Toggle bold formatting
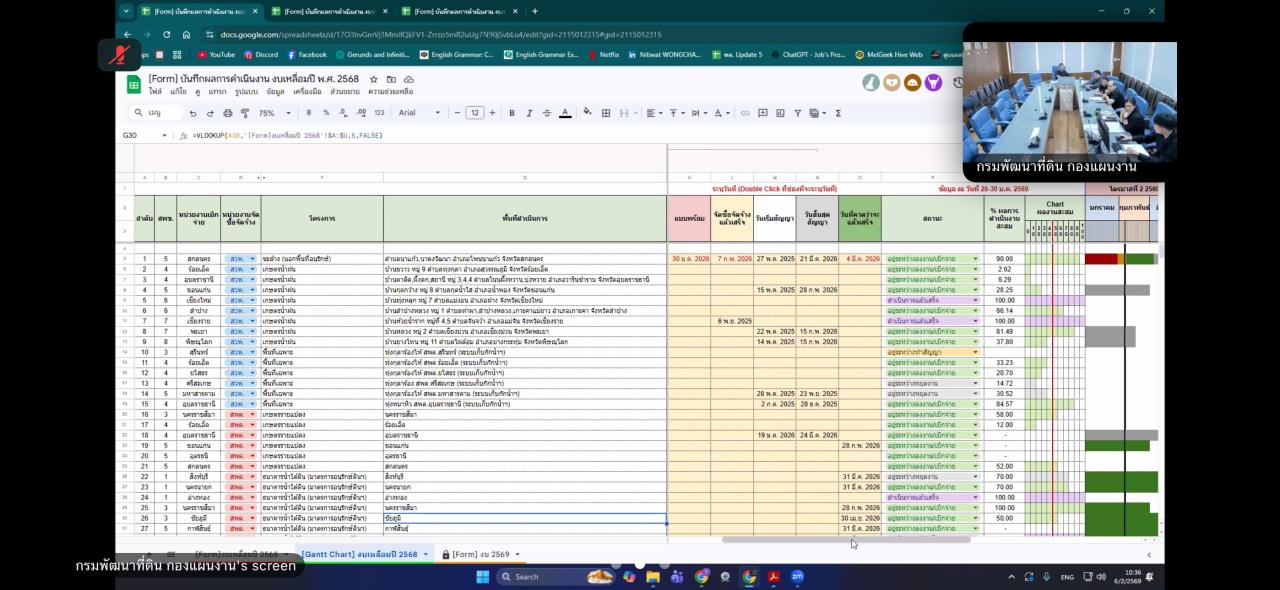1280x590 pixels. tap(512, 113)
